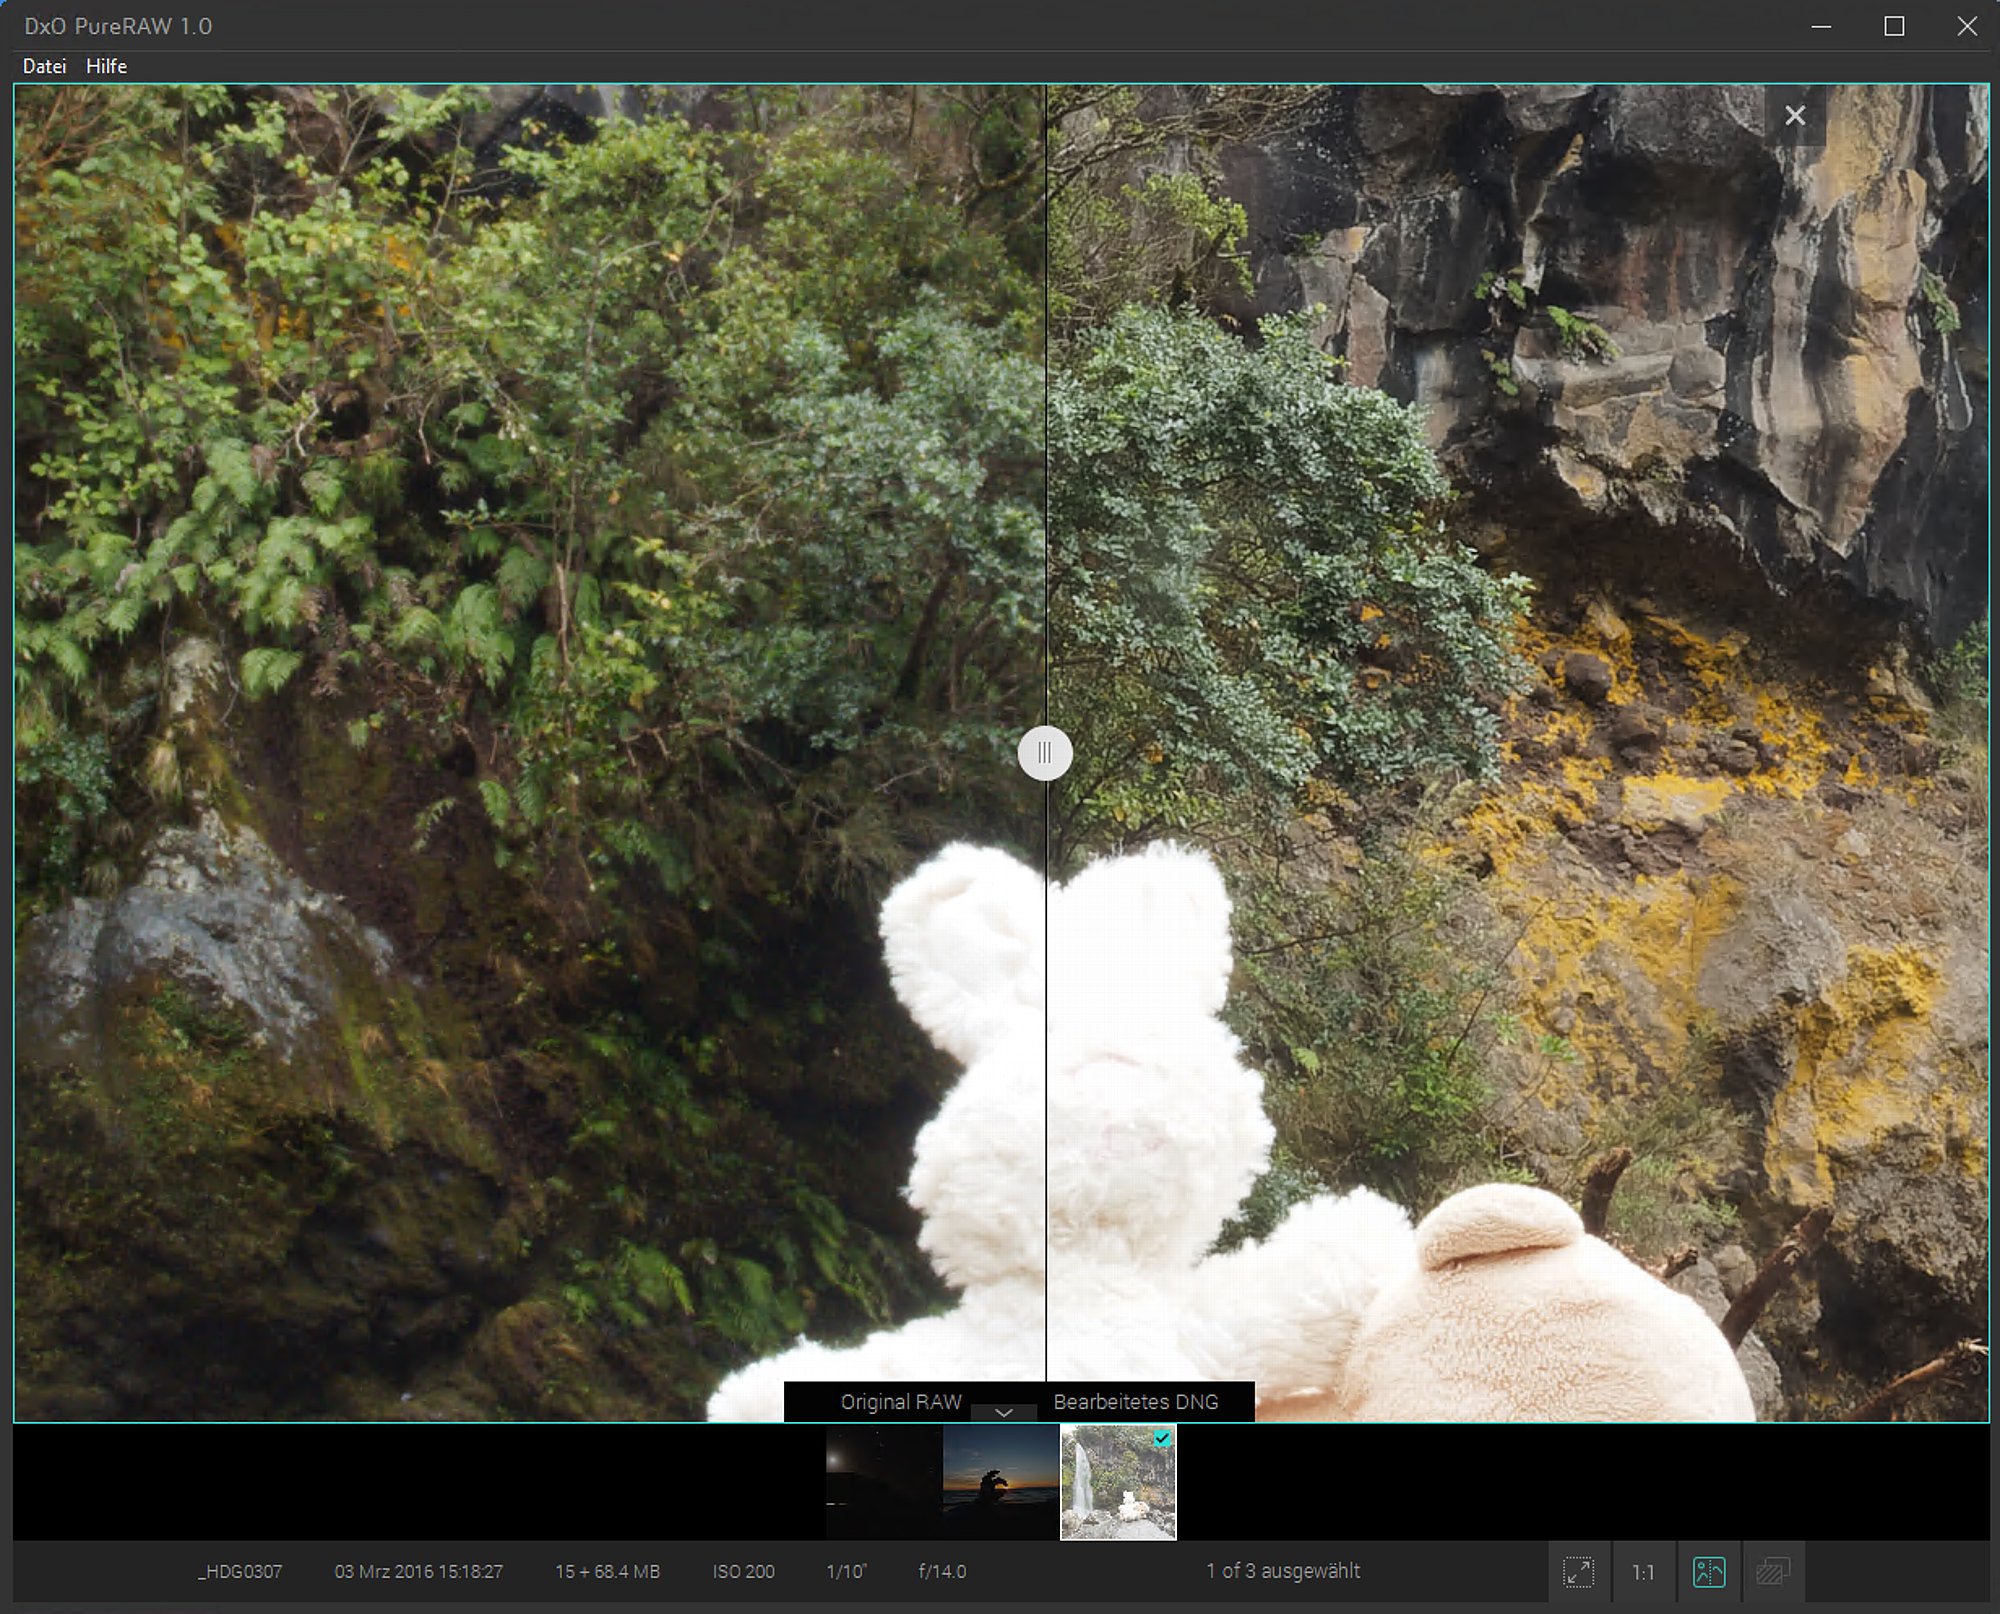Select the dark night sky thumbnail
The height and width of the screenshot is (1614, 2000).
[883, 1482]
